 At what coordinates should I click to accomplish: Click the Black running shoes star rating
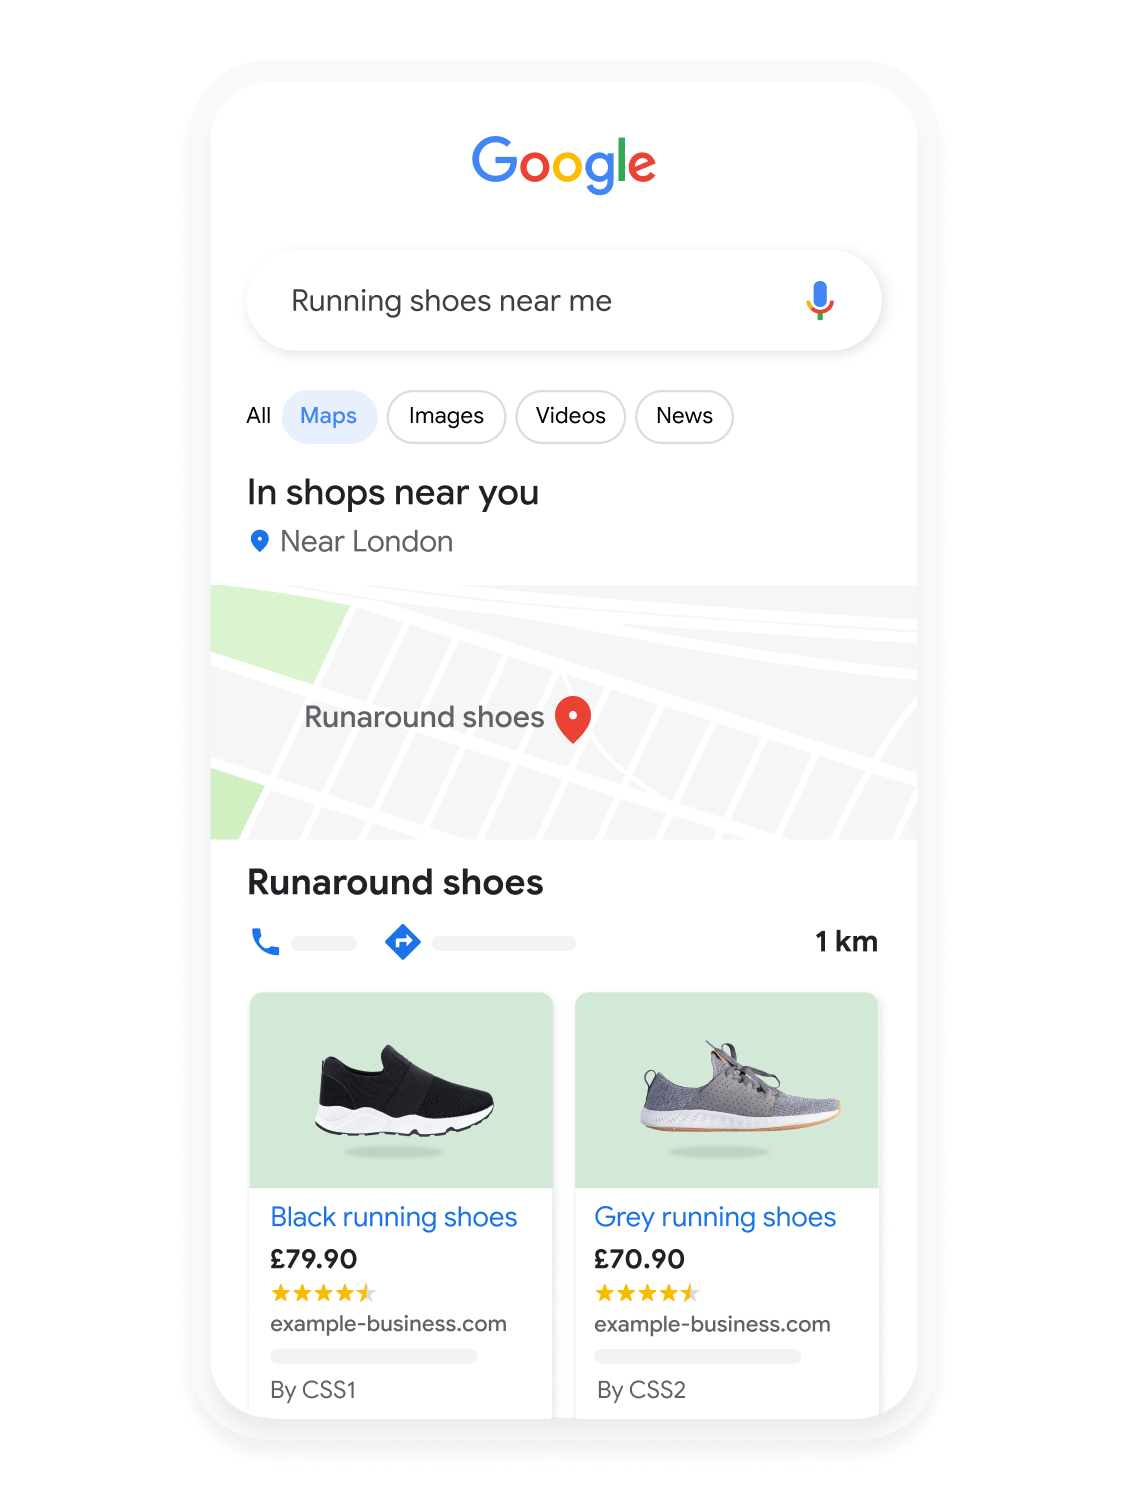(x=323, y=1293)
